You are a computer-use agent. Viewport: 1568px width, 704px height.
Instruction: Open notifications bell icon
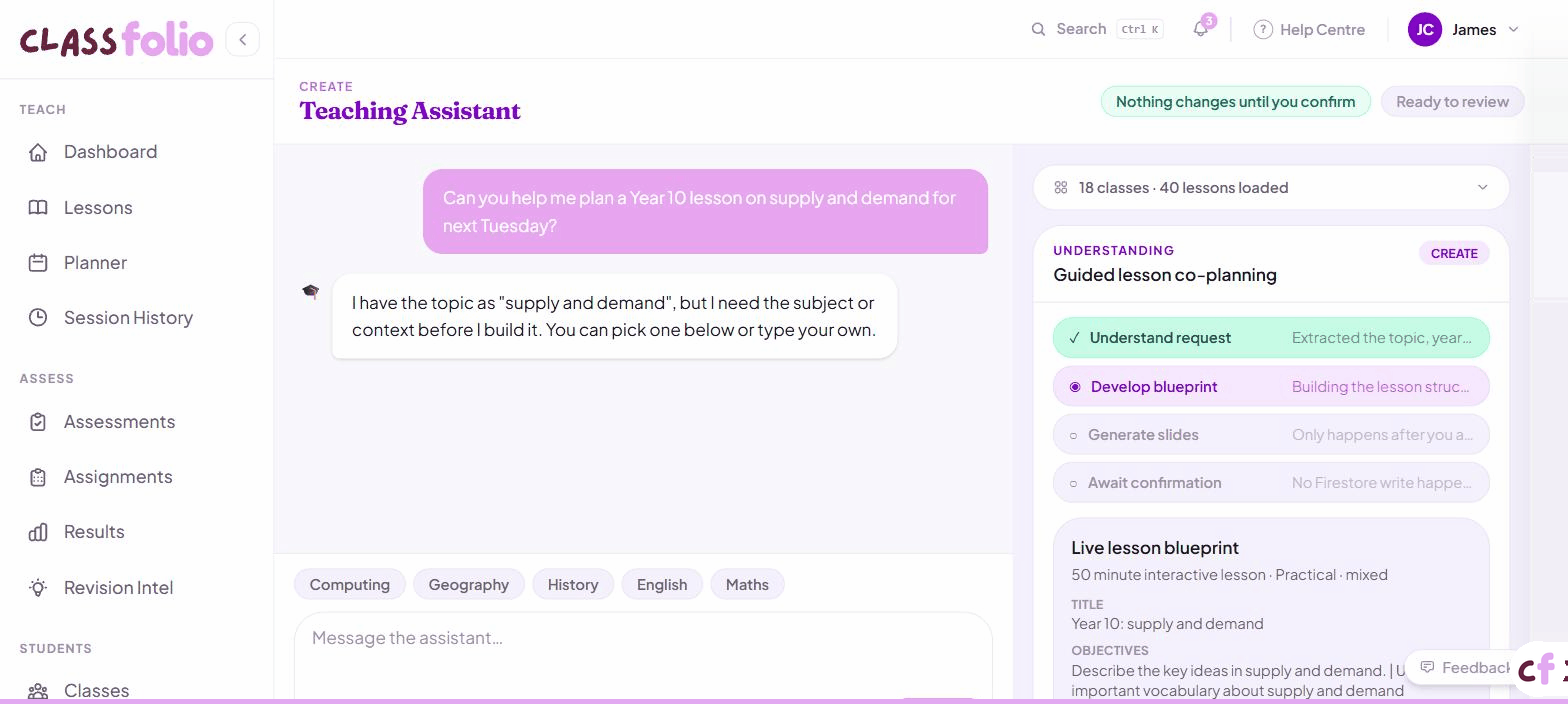(x=1201, y=29)
